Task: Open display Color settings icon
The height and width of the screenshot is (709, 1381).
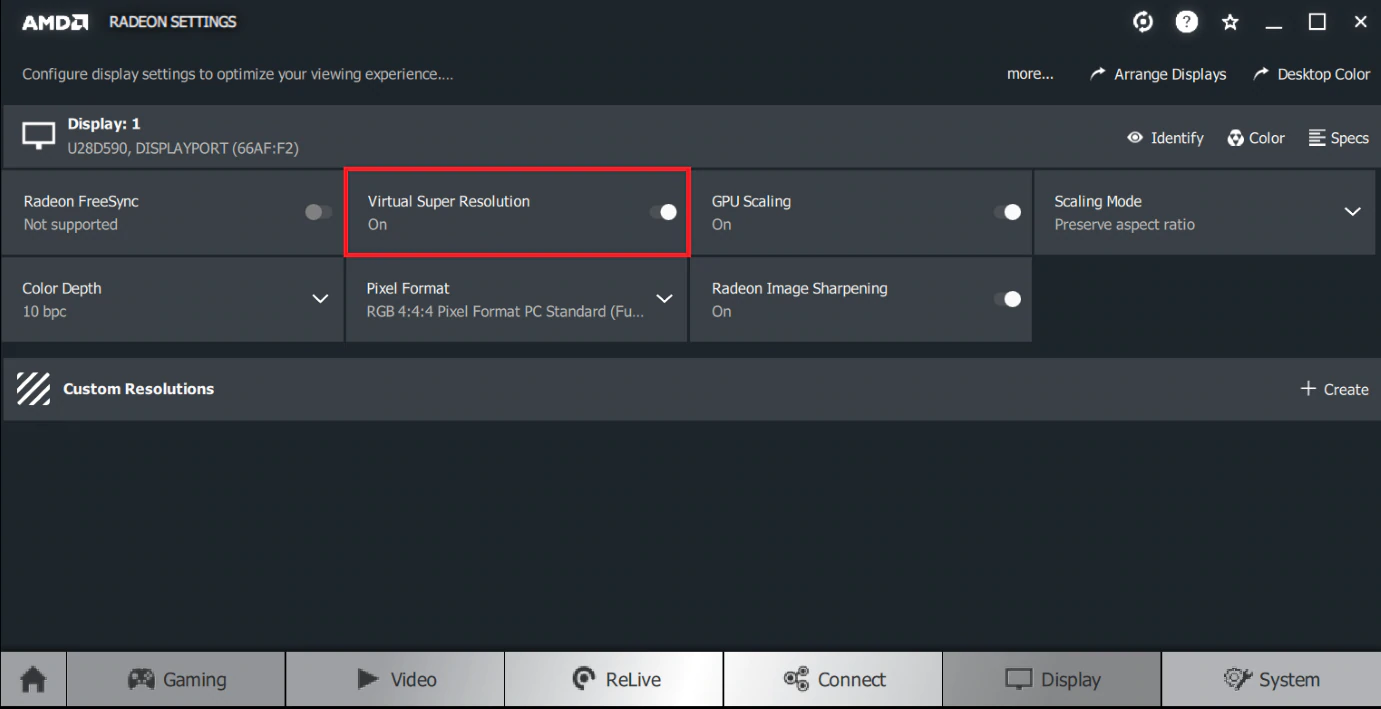Action: (1236, 138)
